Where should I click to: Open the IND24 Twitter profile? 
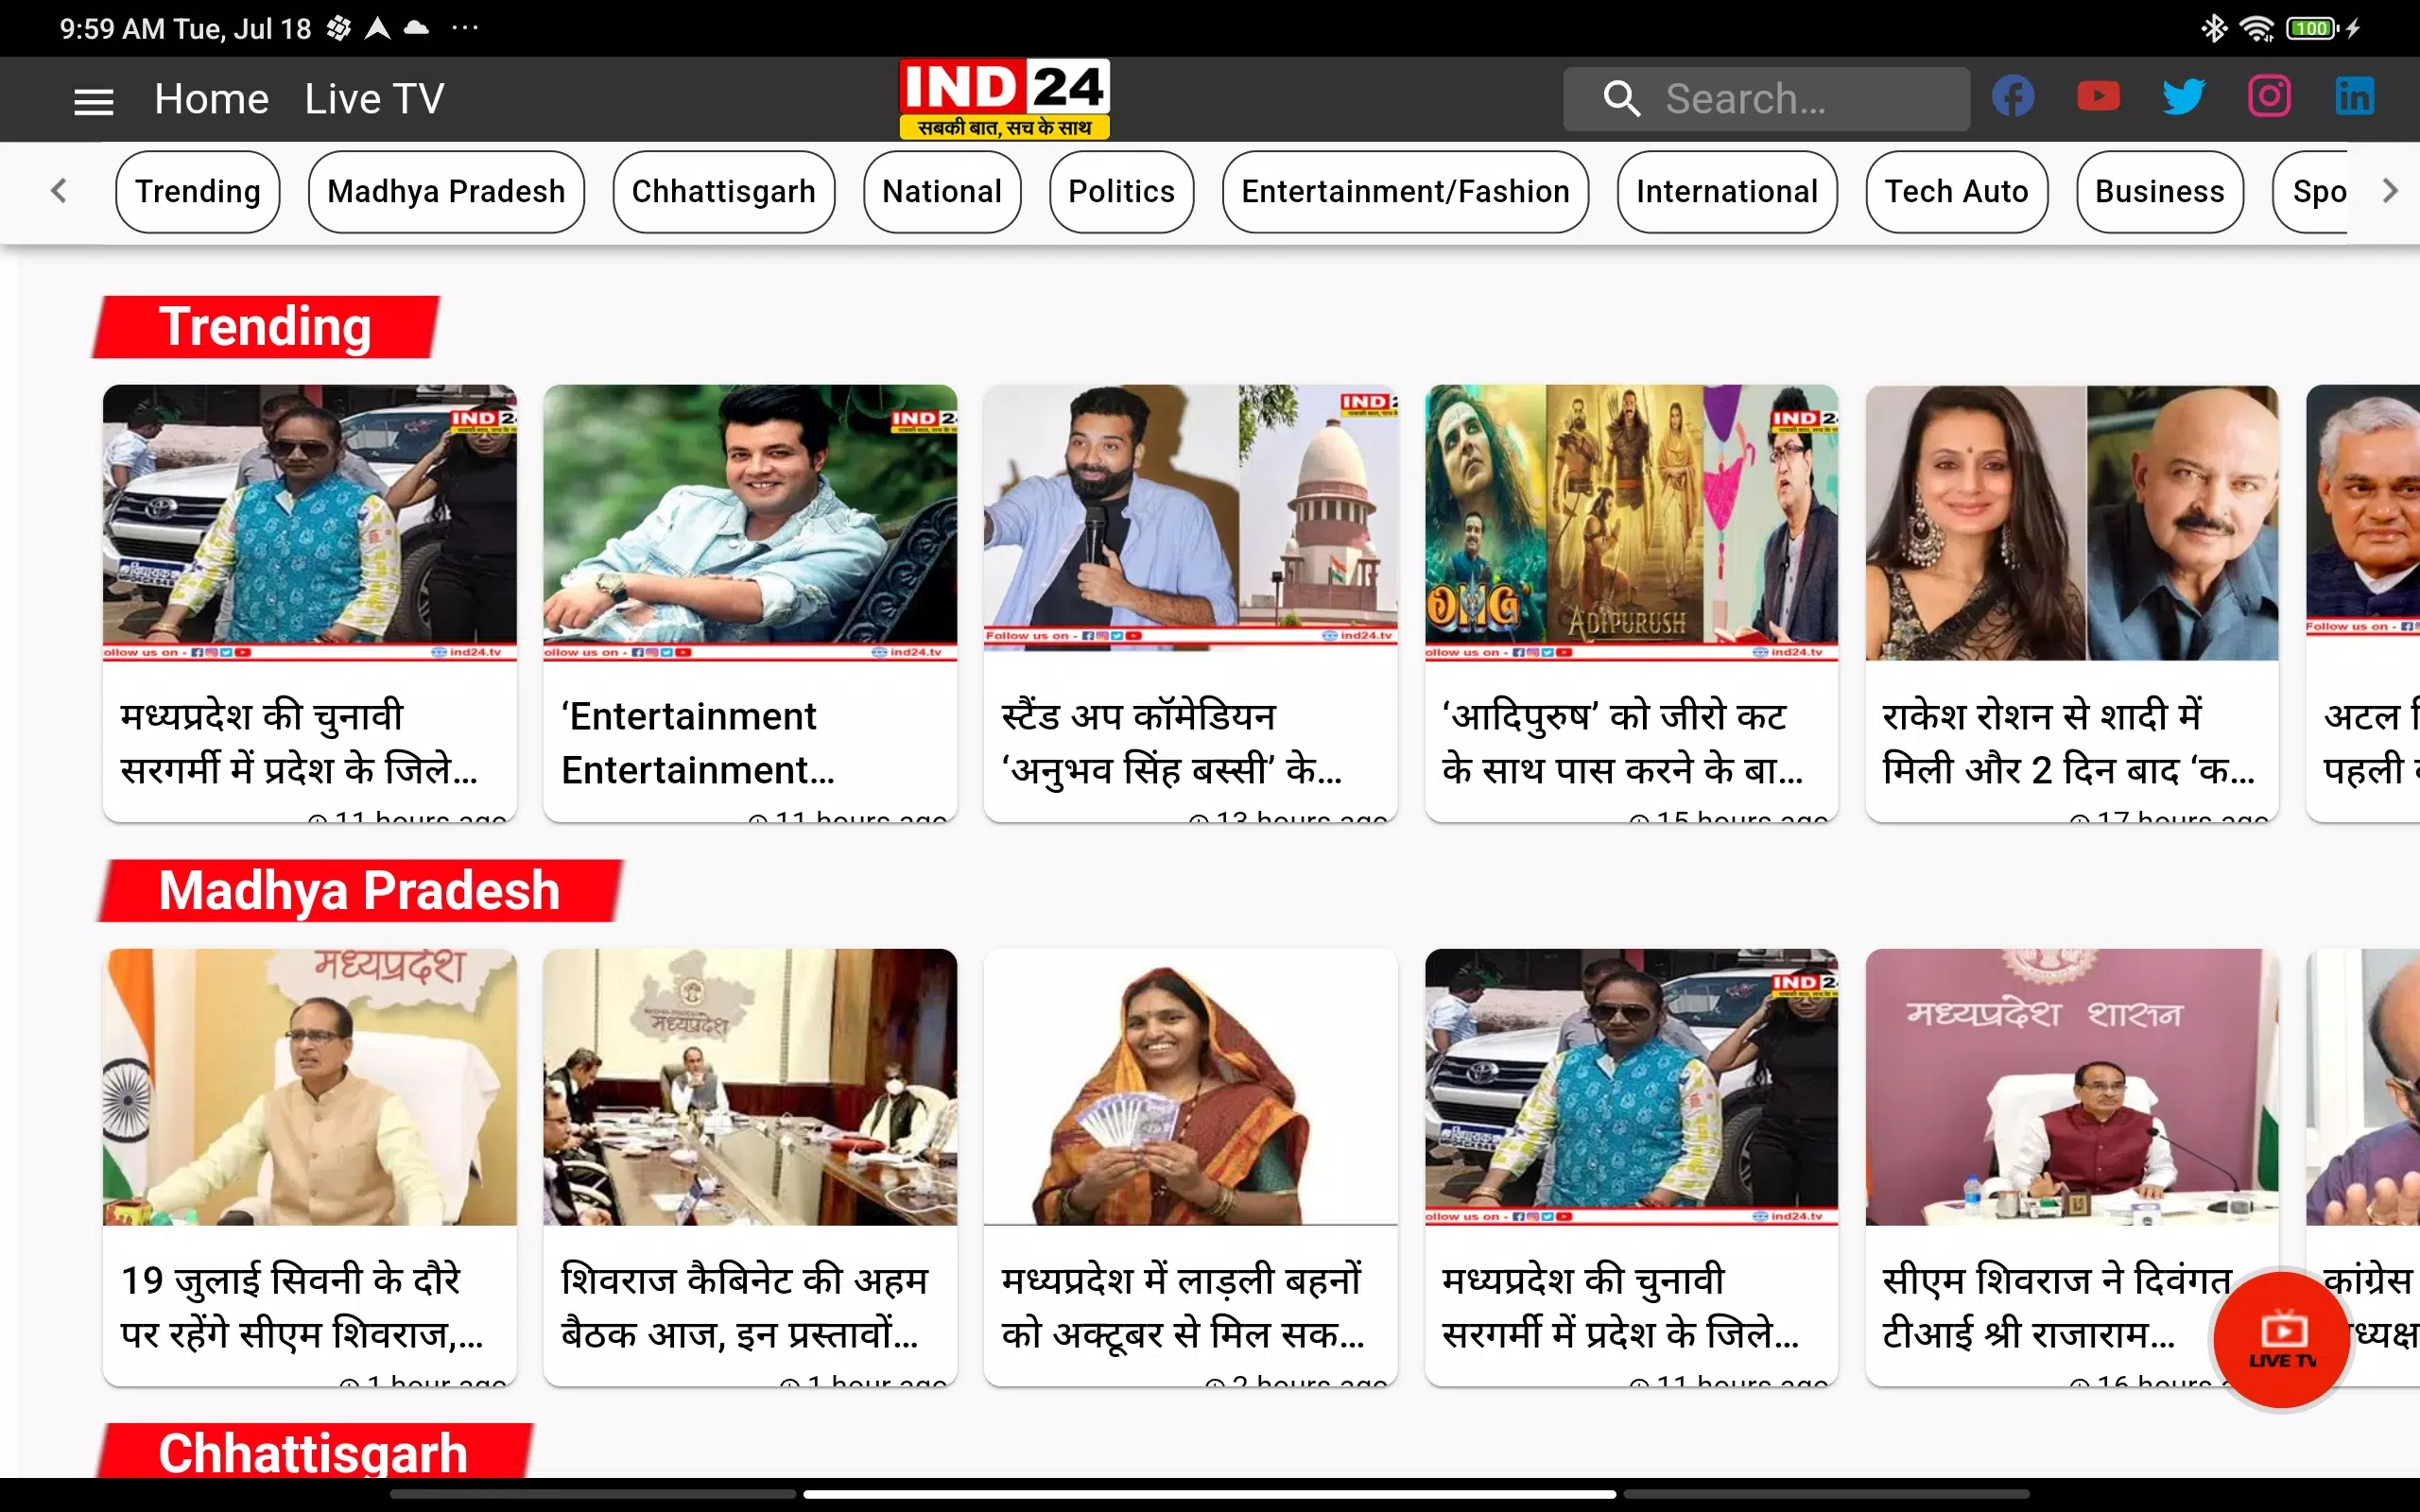coord(2183,97)
